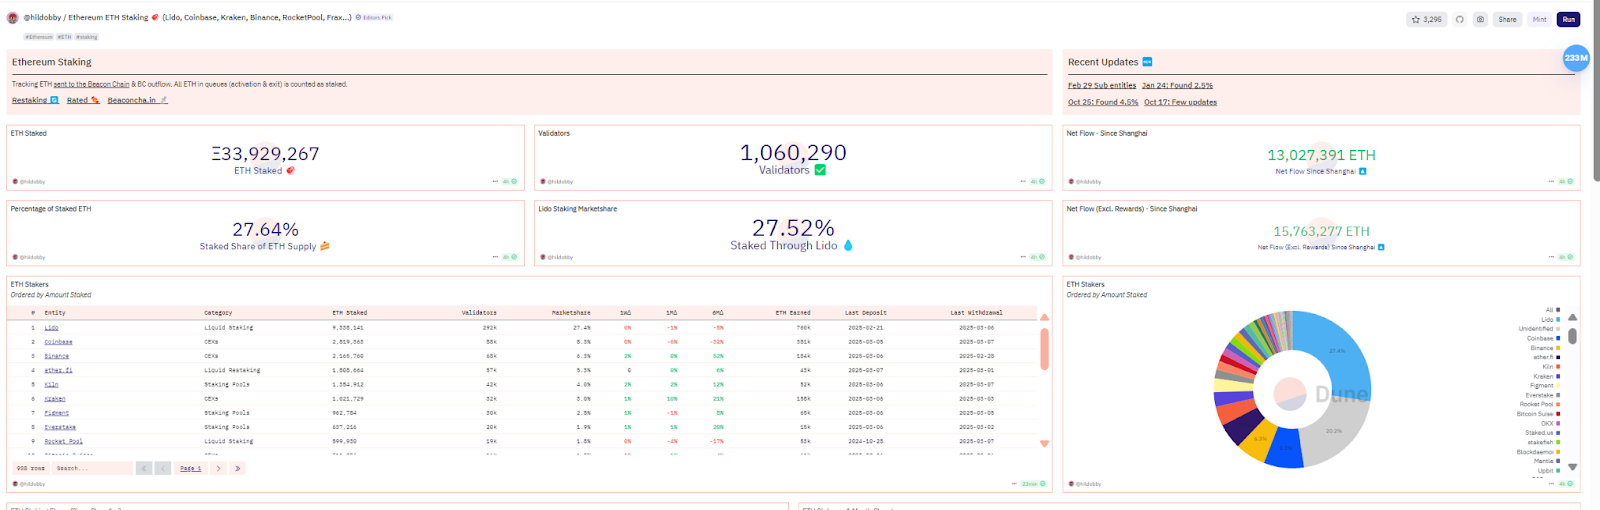Viewport: 1600px width, 510px height.
Task: Open Binance entity link in table
Action: 57,356
